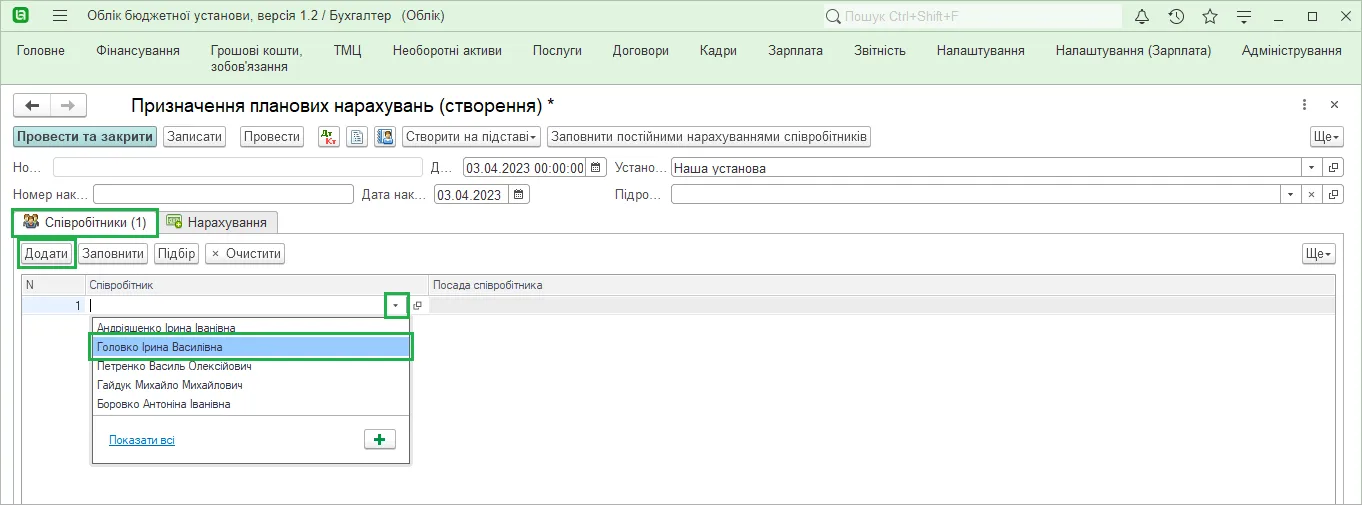Click the Провести button
The width and height of the screenshot is (1362, 505).
tap(272, 137)
